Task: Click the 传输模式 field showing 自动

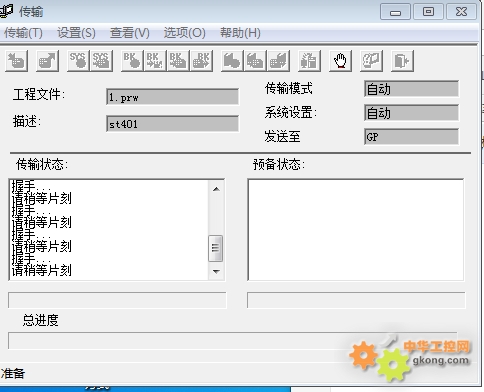Action: (411, 89)
